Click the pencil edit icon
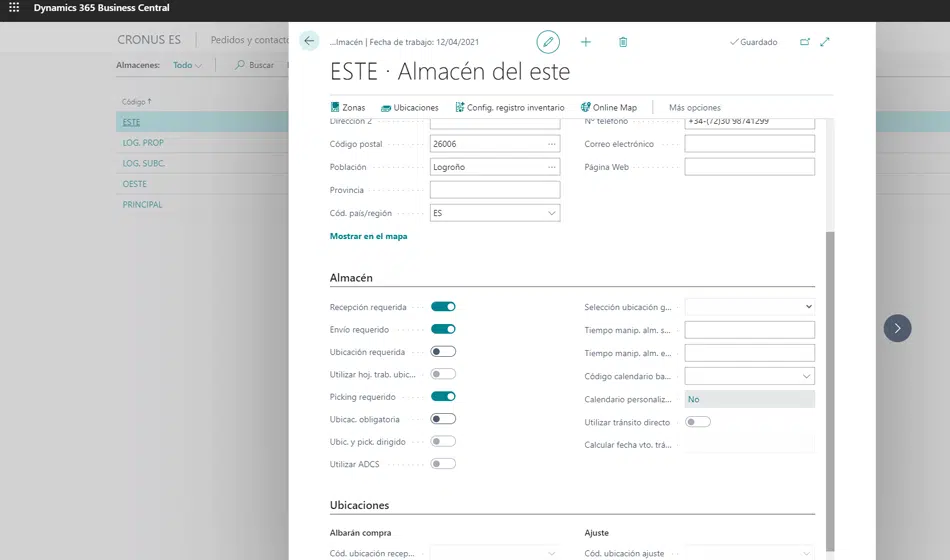 click(548, 42)
